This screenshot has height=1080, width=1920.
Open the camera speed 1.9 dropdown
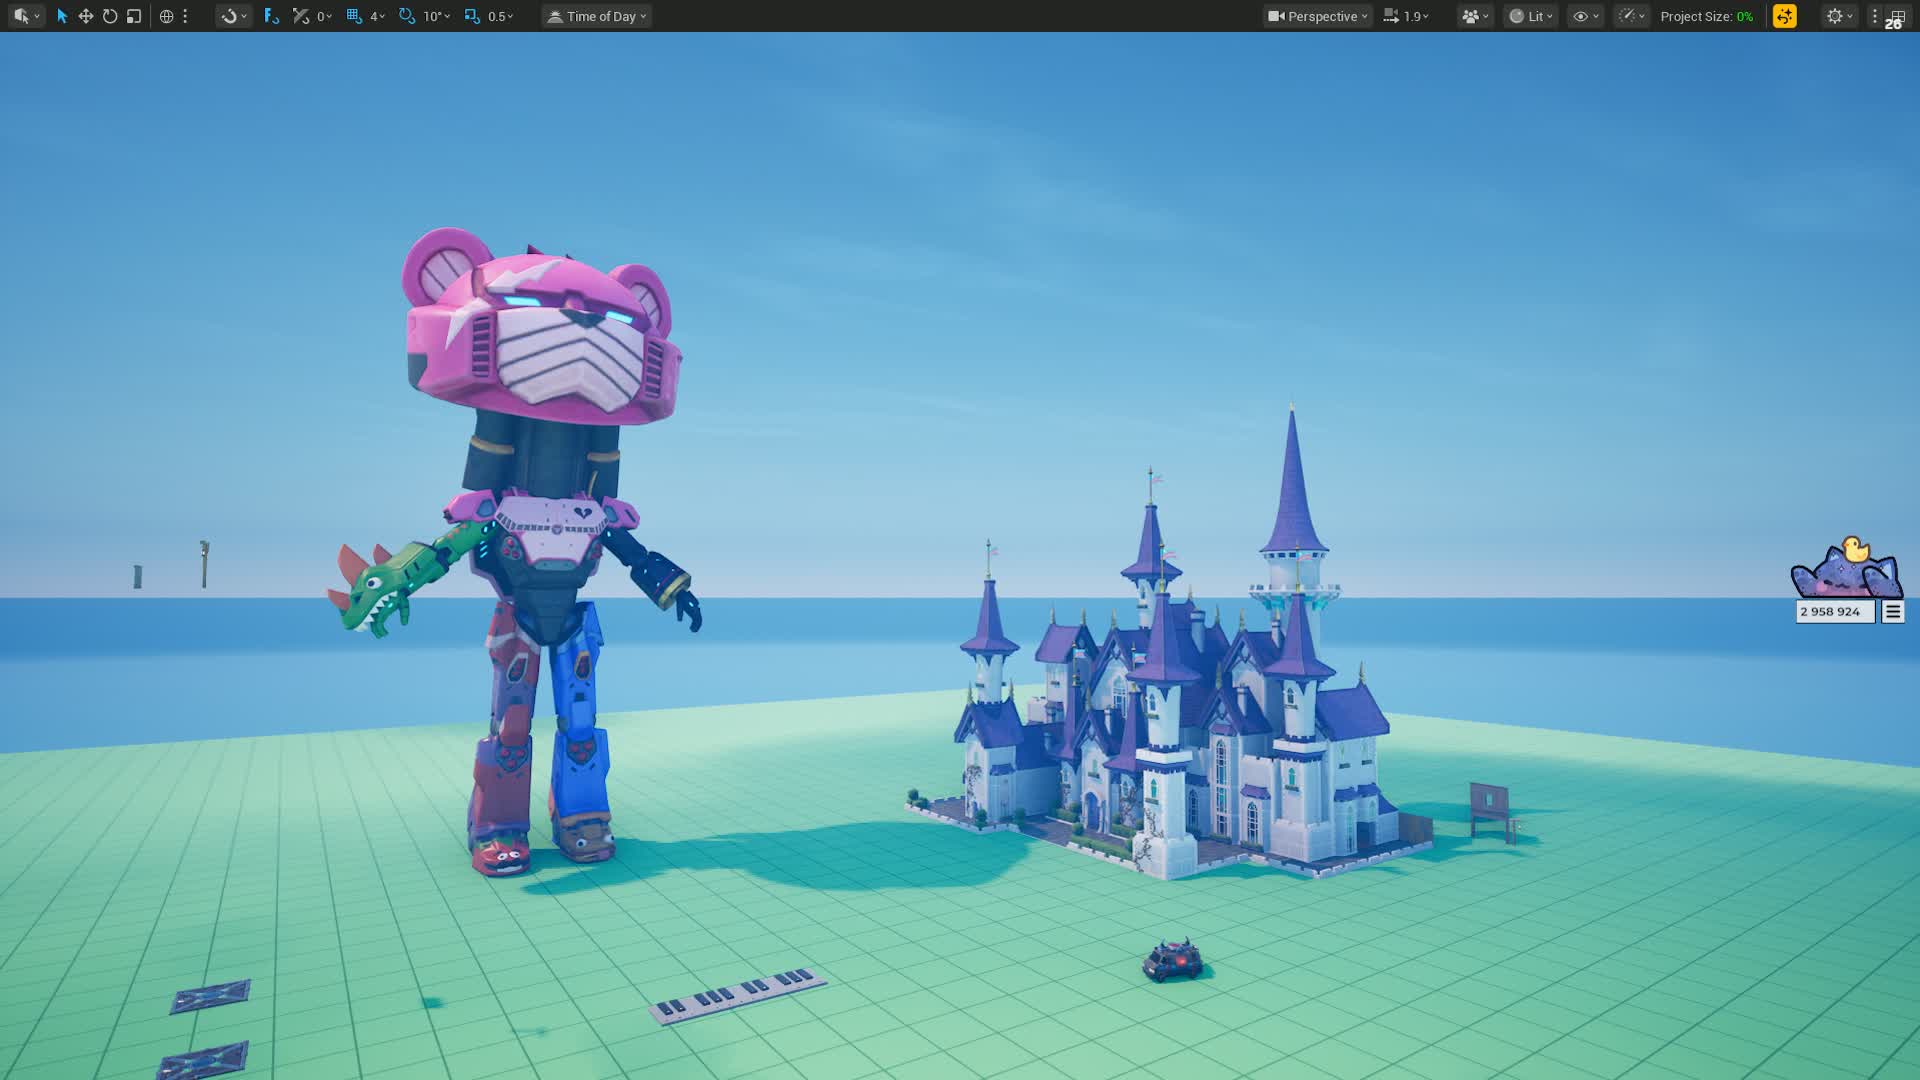click(1406, 16)
